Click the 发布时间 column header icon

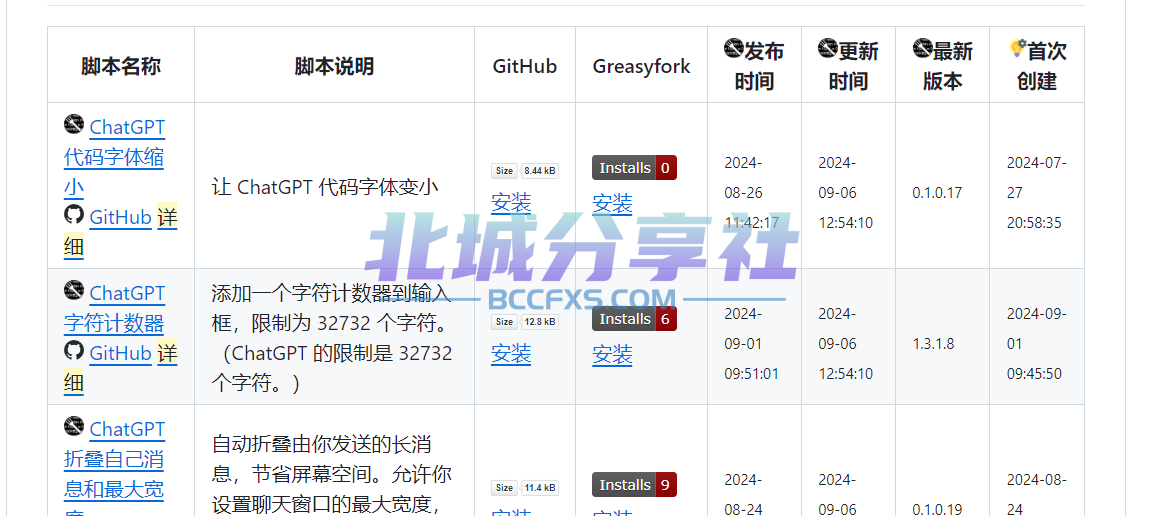click(x=734, y=49)
